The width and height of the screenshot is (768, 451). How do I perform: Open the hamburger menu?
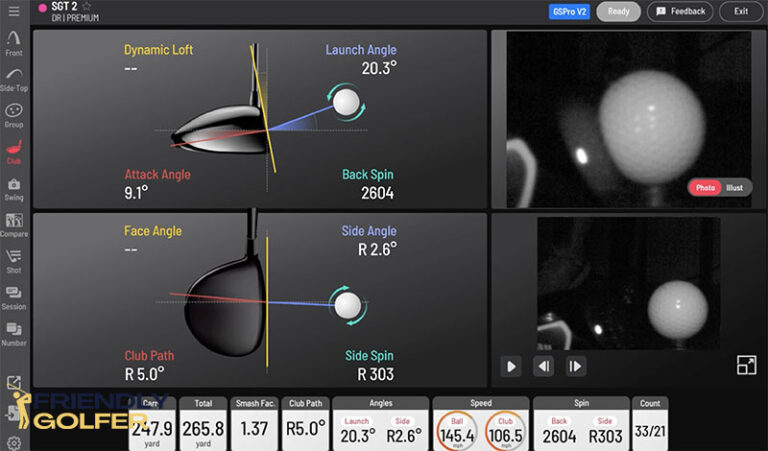(14, 11)
